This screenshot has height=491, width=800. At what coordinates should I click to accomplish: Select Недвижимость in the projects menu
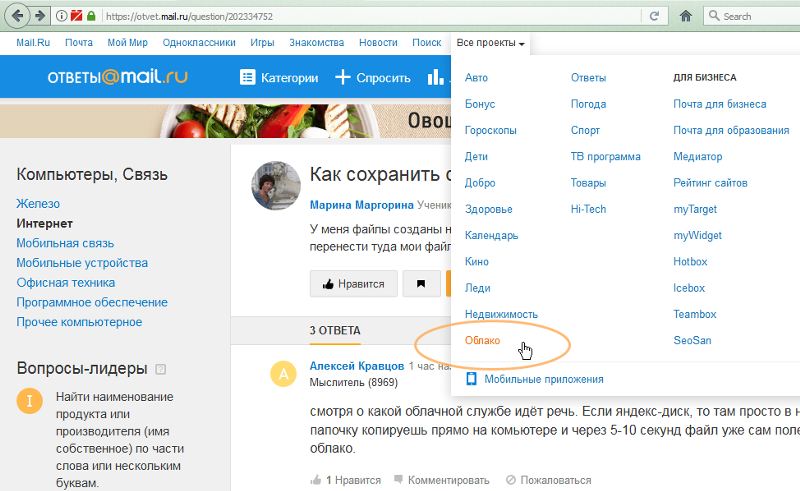pyautogui.click(x=501, y=314)
